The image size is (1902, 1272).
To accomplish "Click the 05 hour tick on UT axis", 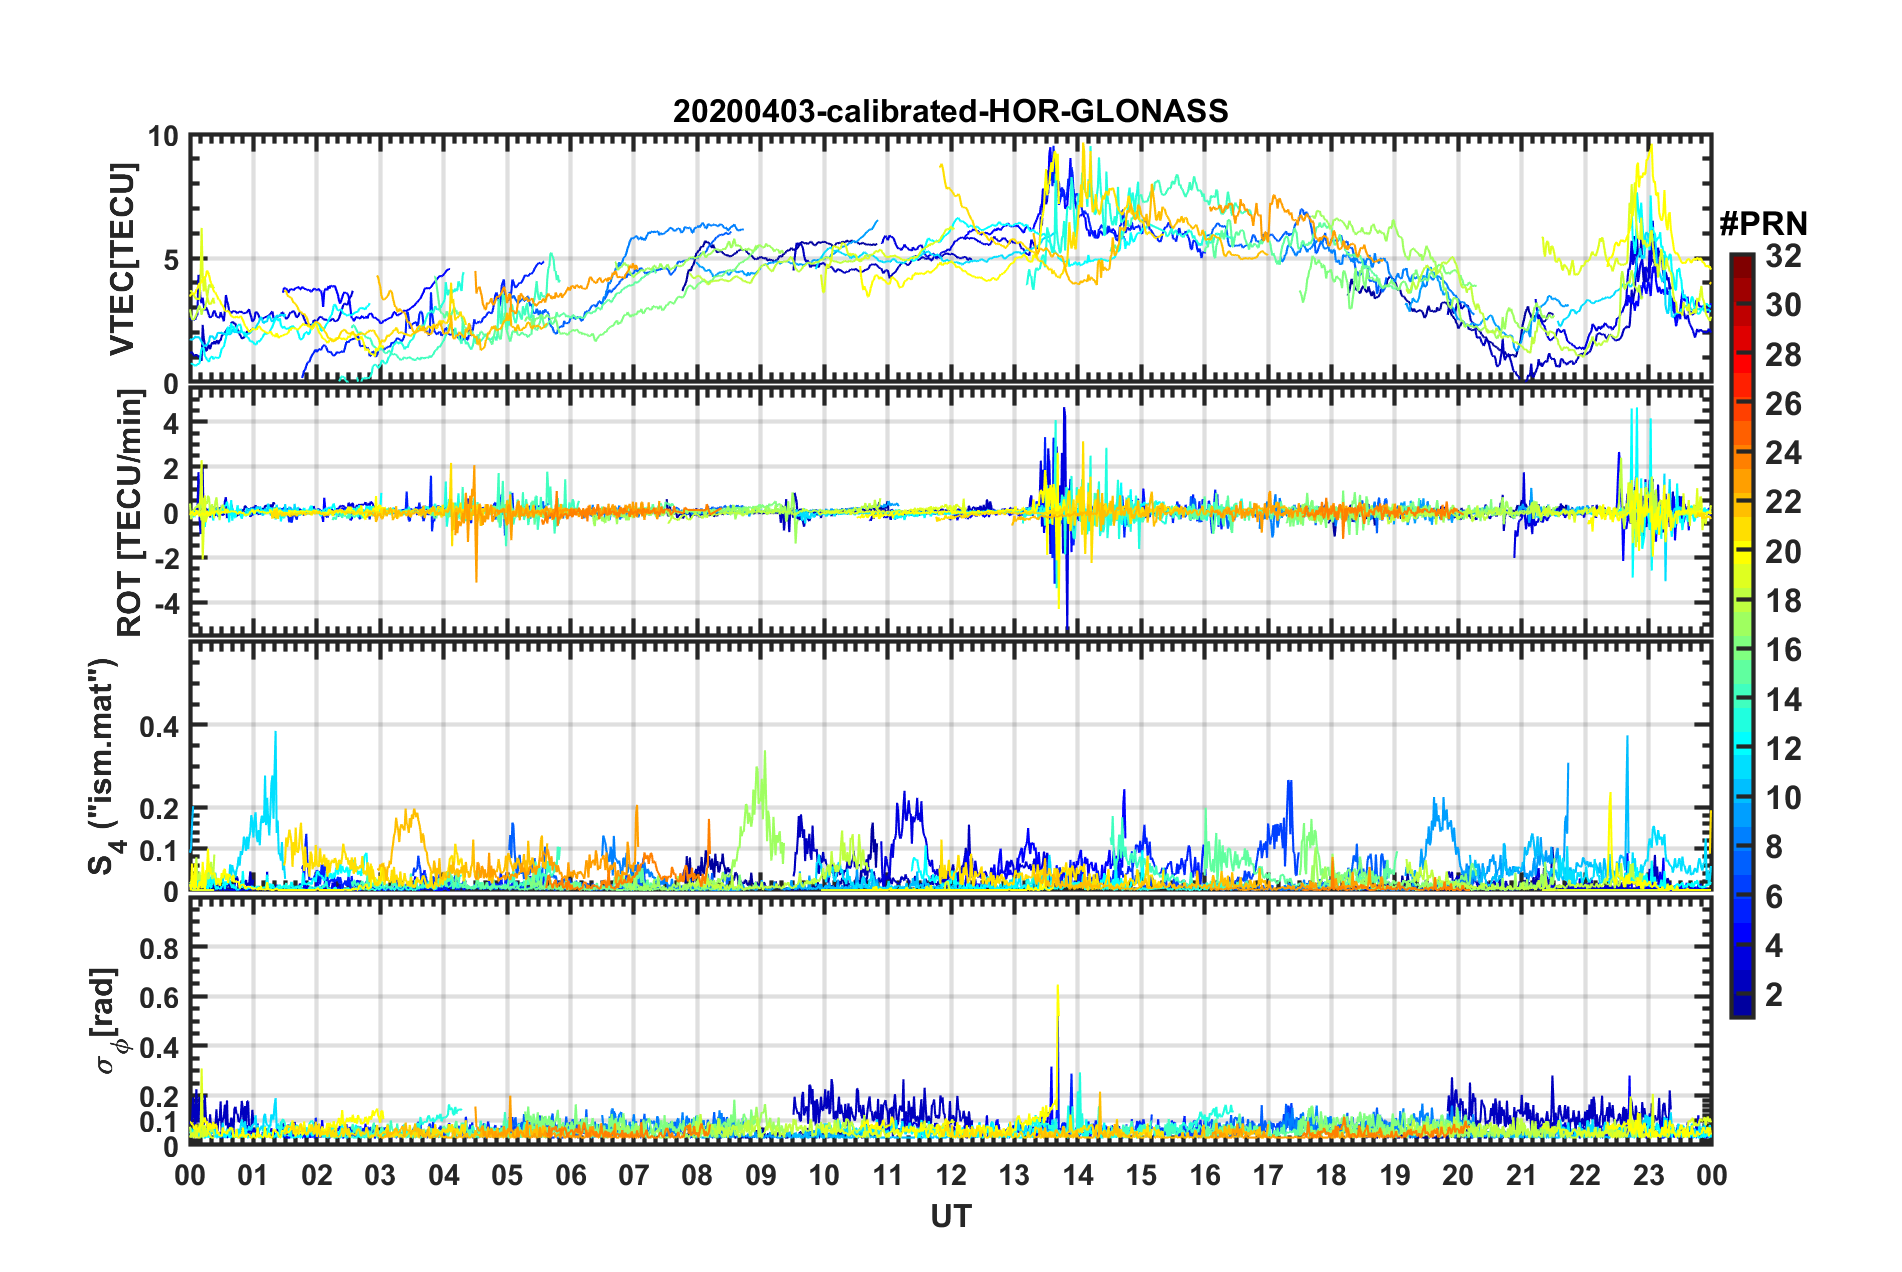I will 507,1174.
